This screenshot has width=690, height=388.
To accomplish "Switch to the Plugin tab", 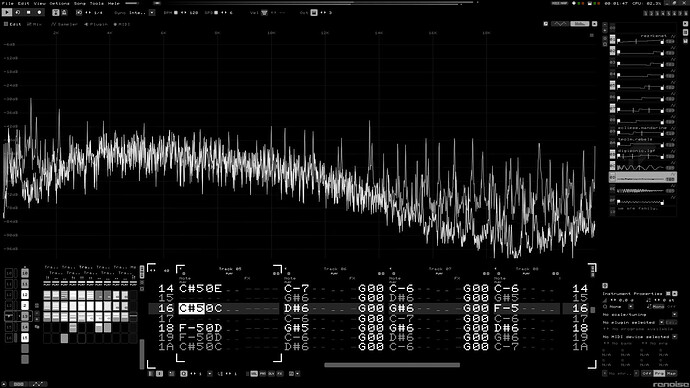I will pyautogui.click(x=95, y=24).
